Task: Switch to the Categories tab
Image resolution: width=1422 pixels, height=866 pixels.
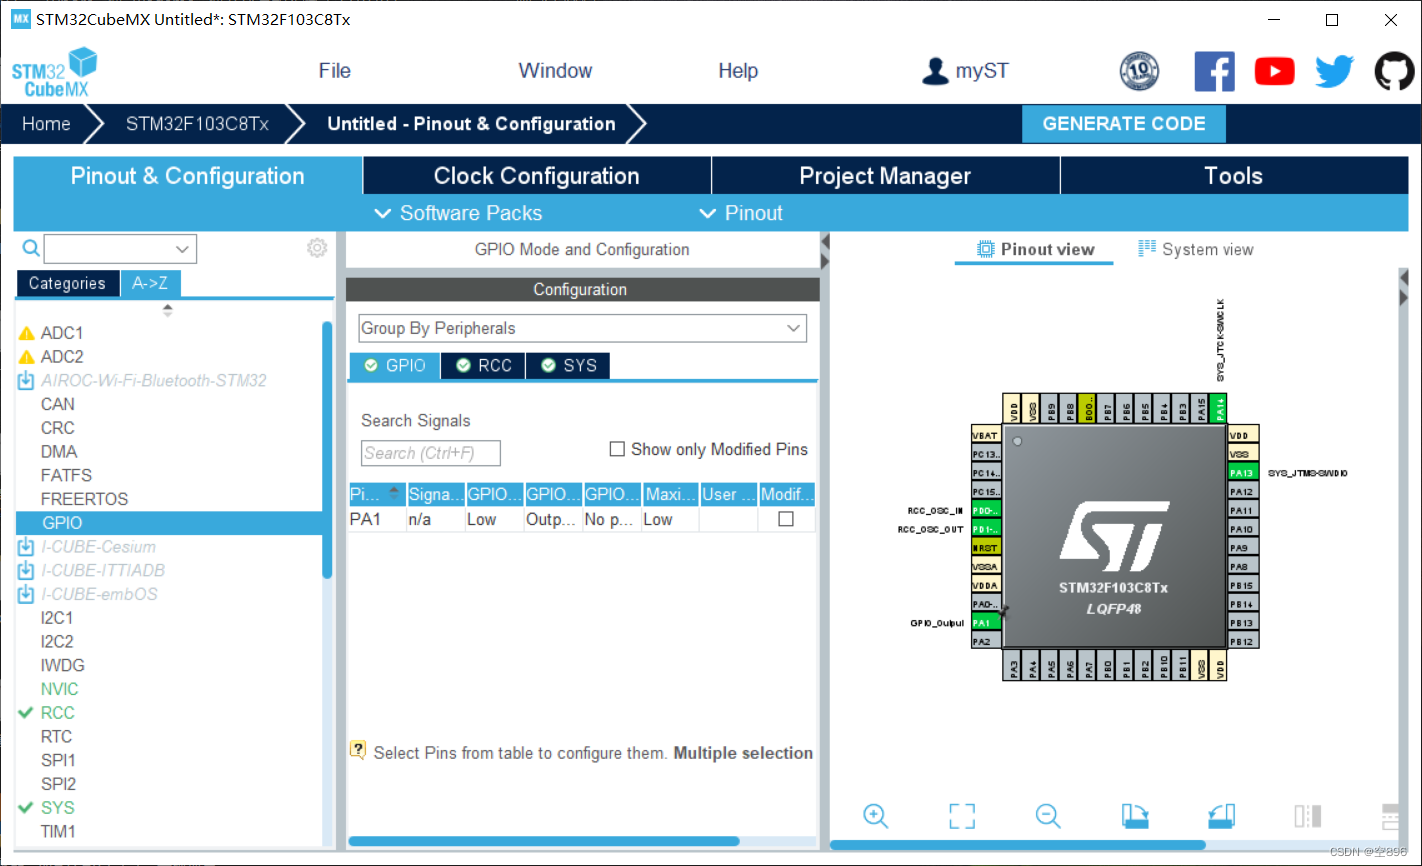Action: (x=67, y=284)
